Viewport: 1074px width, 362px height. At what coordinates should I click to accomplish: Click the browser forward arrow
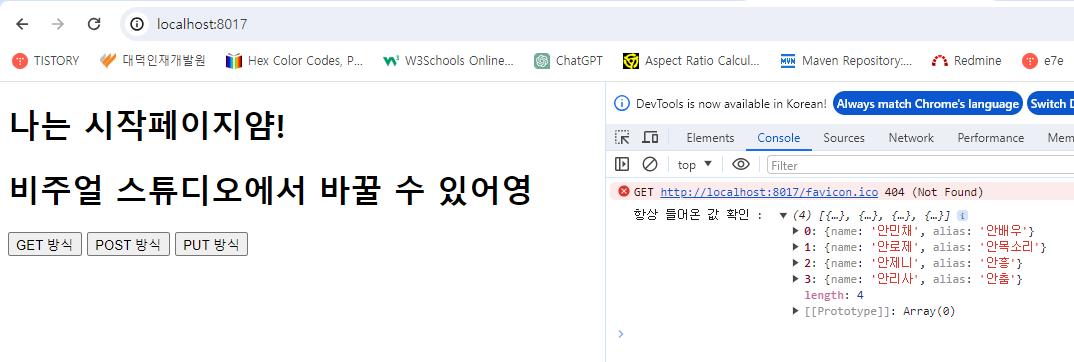[58, 25]
